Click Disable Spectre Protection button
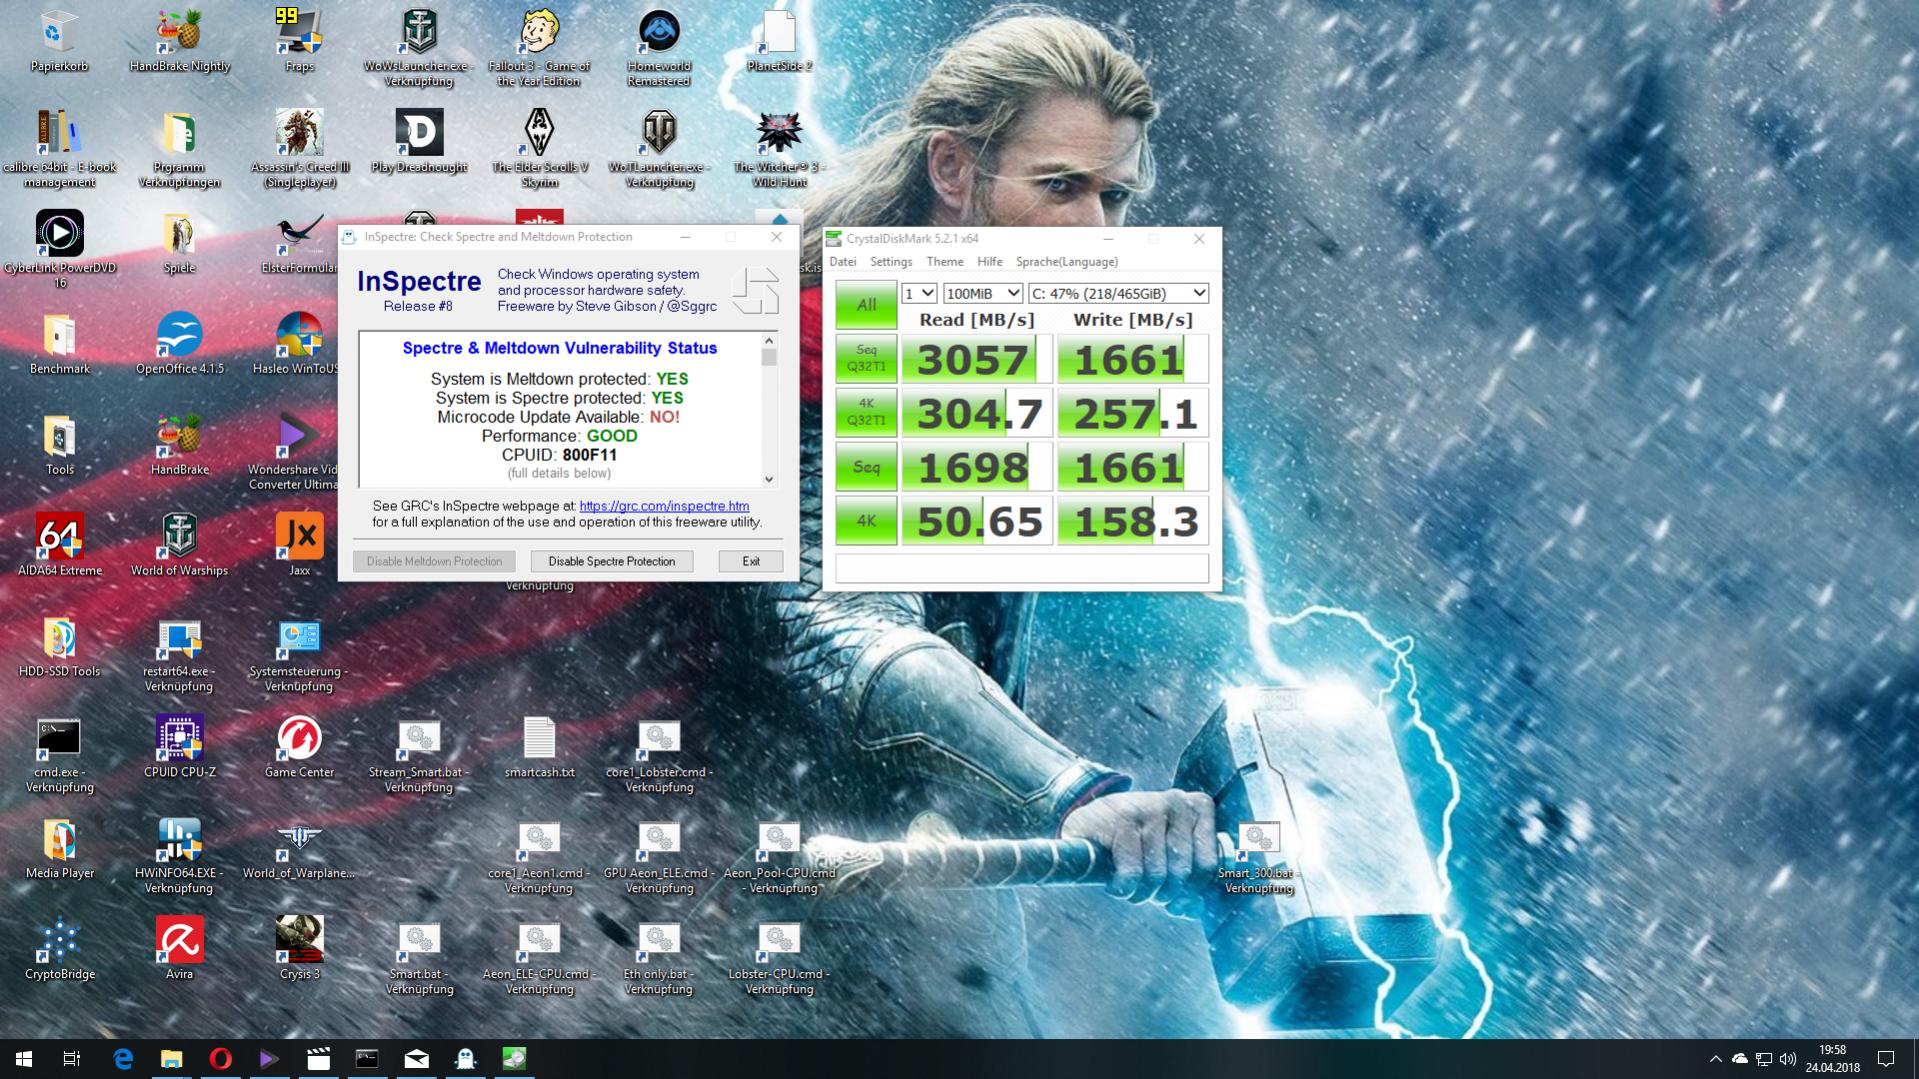Viewport: 1919px width, 1079px height. (611, 561)
